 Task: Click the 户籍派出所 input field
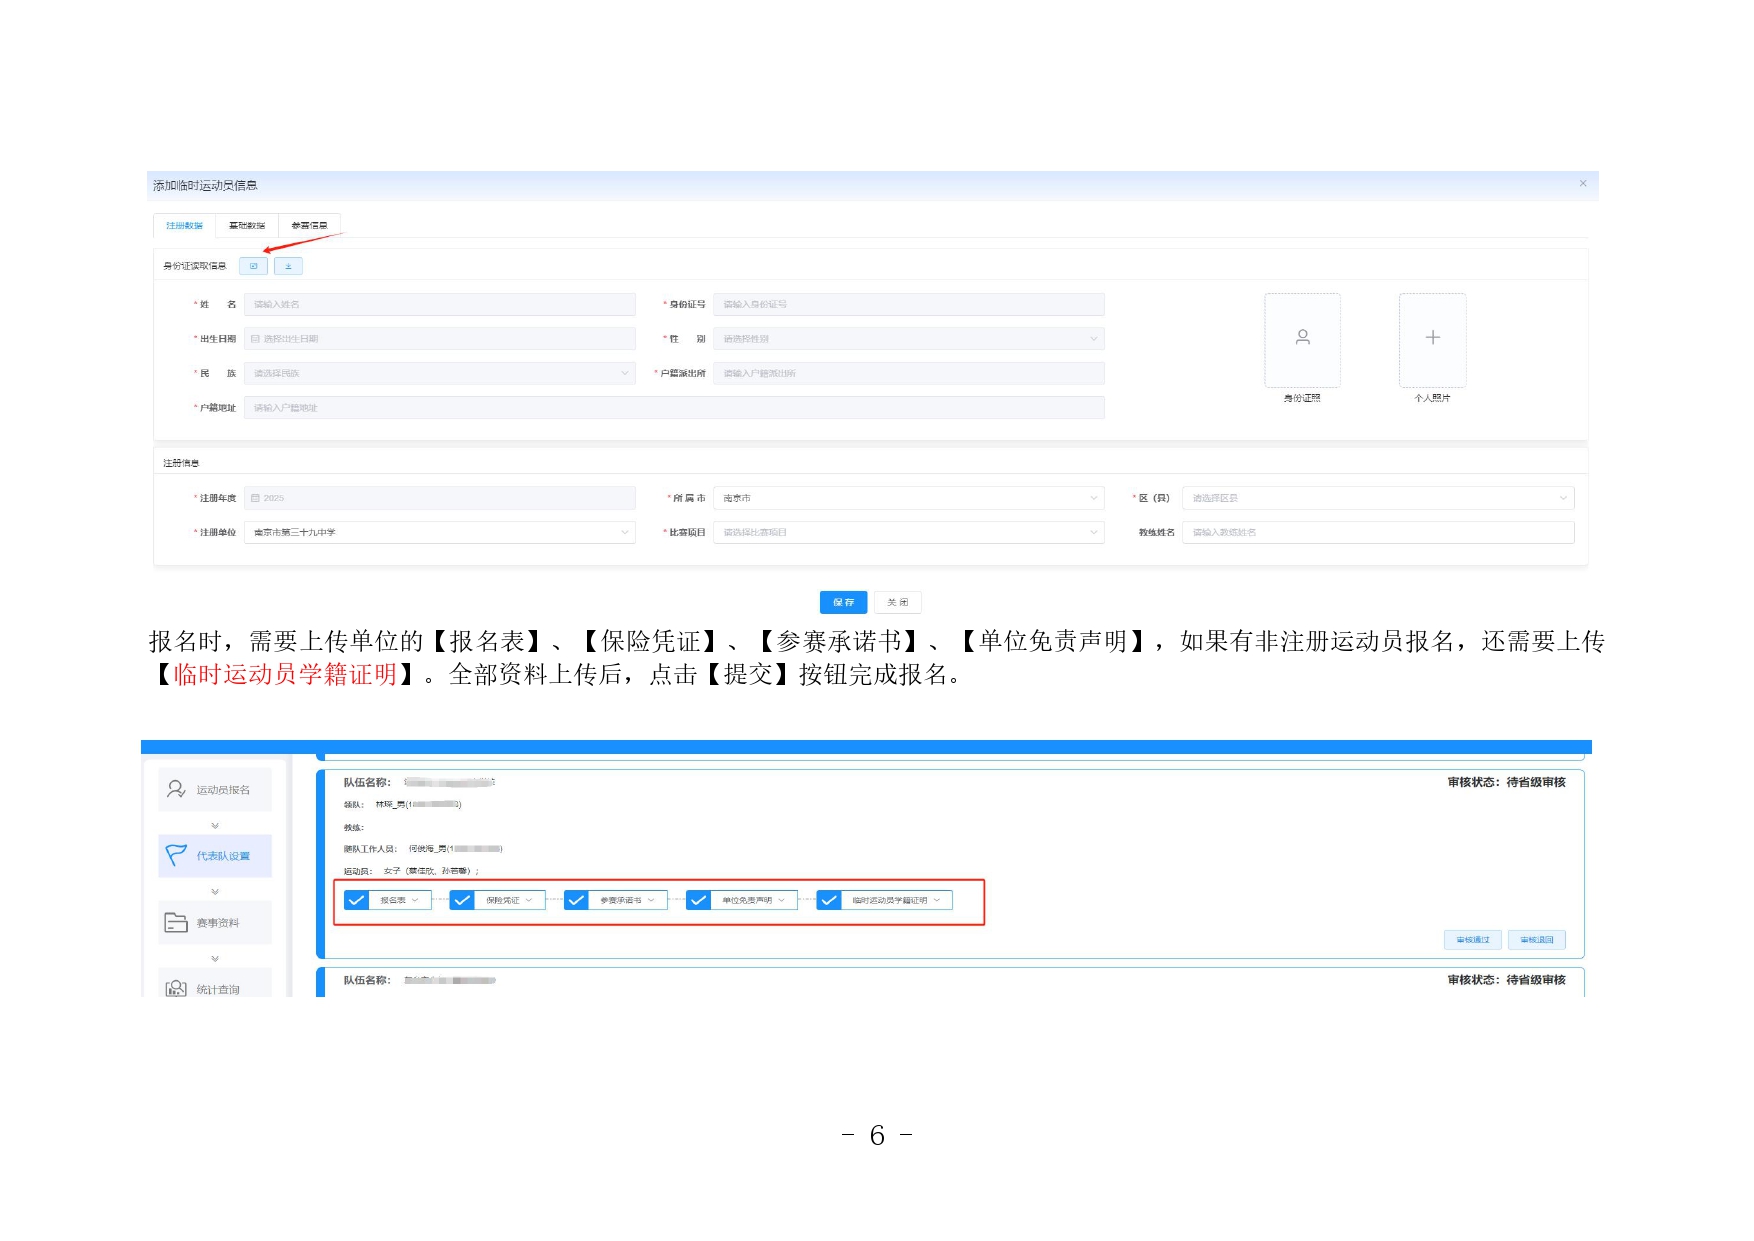tap(908, 373)
